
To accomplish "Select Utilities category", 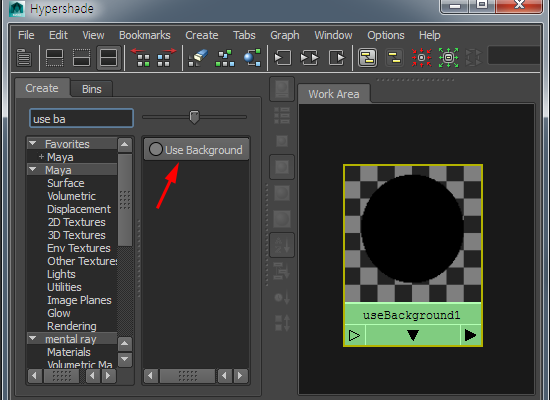I will pyautogui.click(x=65, y=287).
